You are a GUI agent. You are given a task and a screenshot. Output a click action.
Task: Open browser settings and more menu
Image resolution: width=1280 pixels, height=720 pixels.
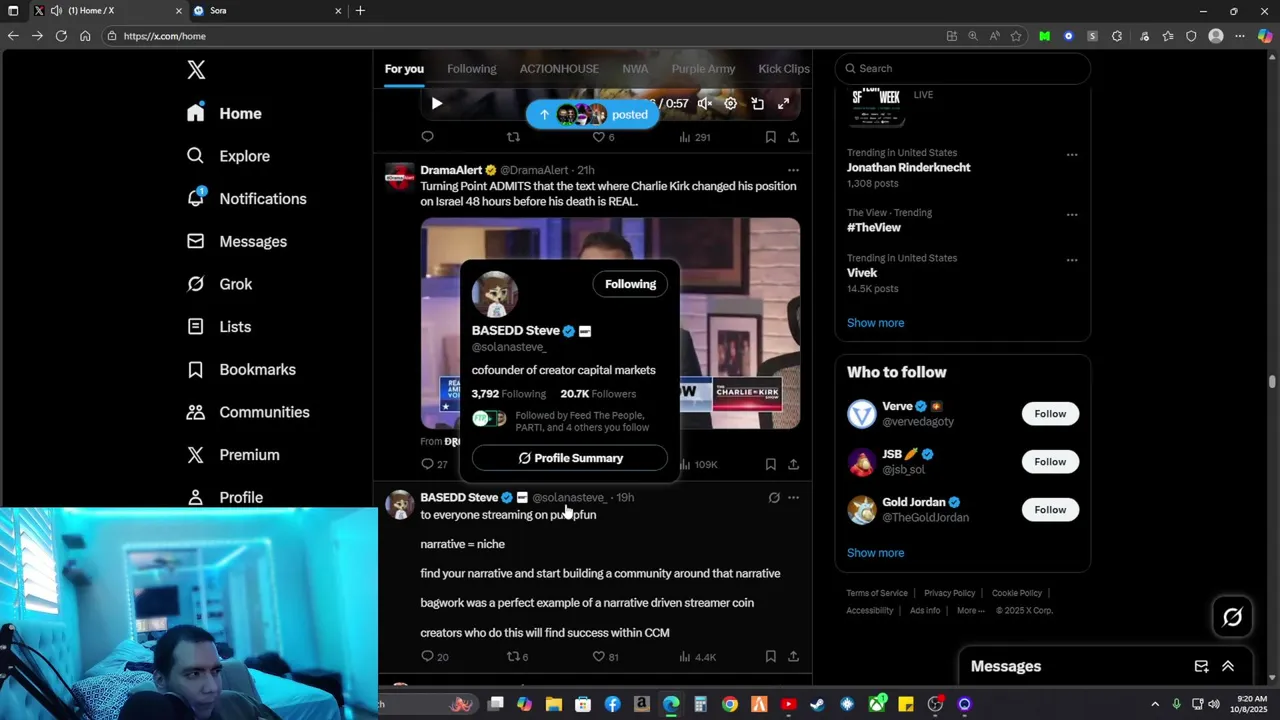[x=1240, y=36]
